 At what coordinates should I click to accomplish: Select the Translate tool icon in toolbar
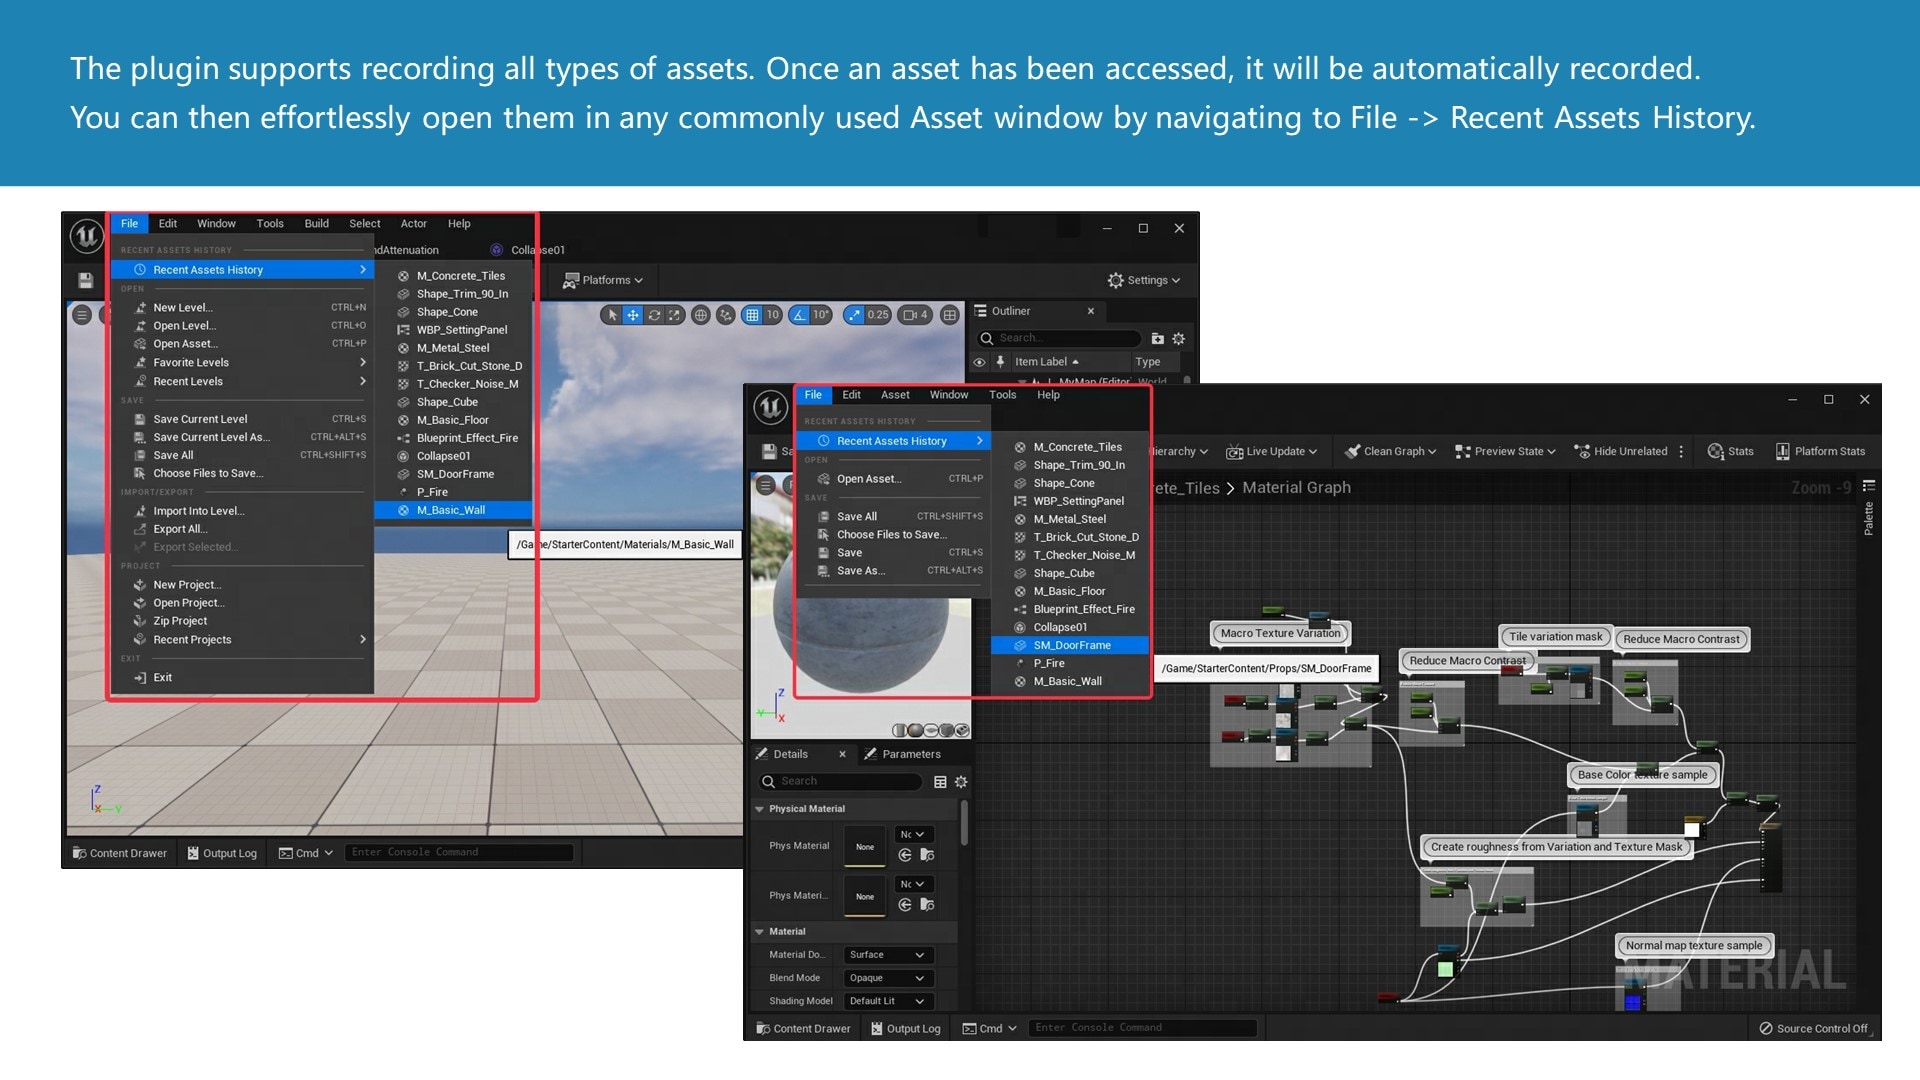[x=634, y=316]
